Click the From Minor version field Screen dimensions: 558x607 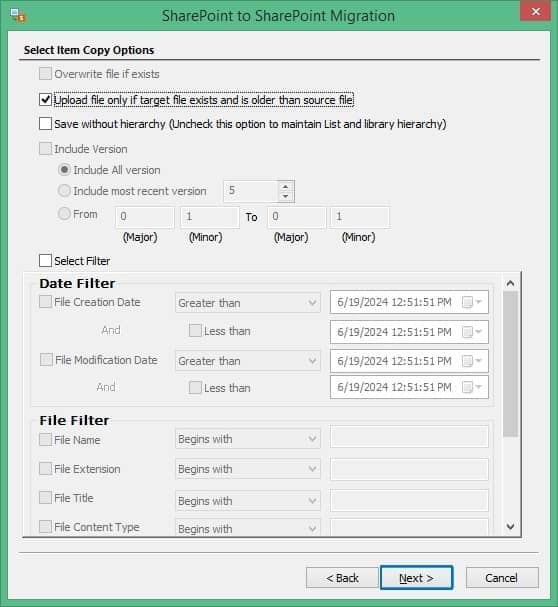(x=209, y=217)
